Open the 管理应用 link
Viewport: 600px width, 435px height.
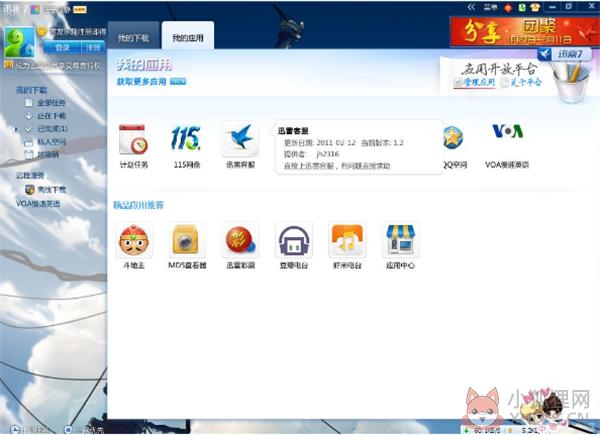(474, 82)
